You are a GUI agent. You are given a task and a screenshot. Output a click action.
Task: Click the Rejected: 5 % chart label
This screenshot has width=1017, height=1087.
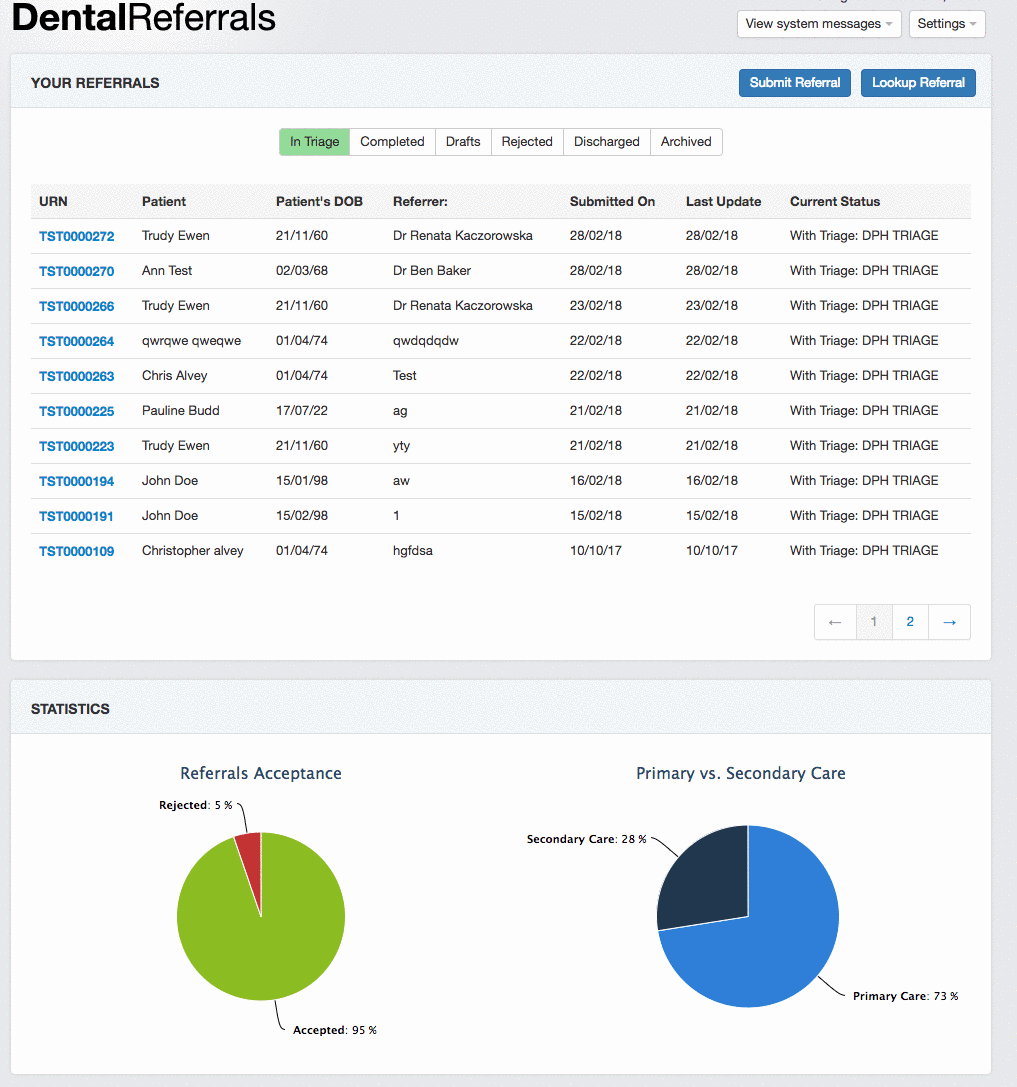[x=195, y=805]
